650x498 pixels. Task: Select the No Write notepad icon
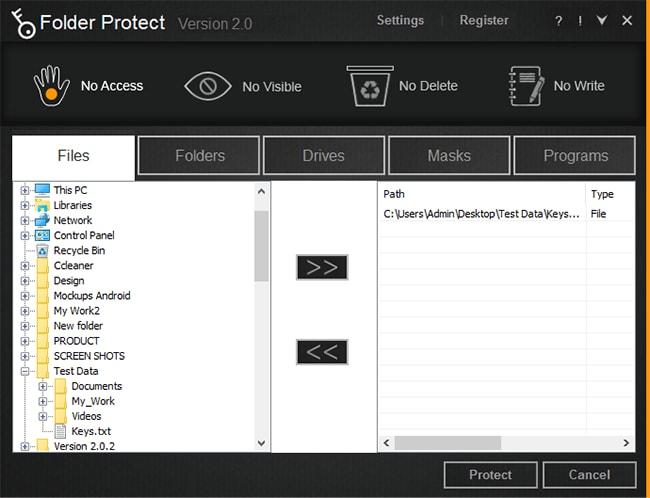click(526, 86)
